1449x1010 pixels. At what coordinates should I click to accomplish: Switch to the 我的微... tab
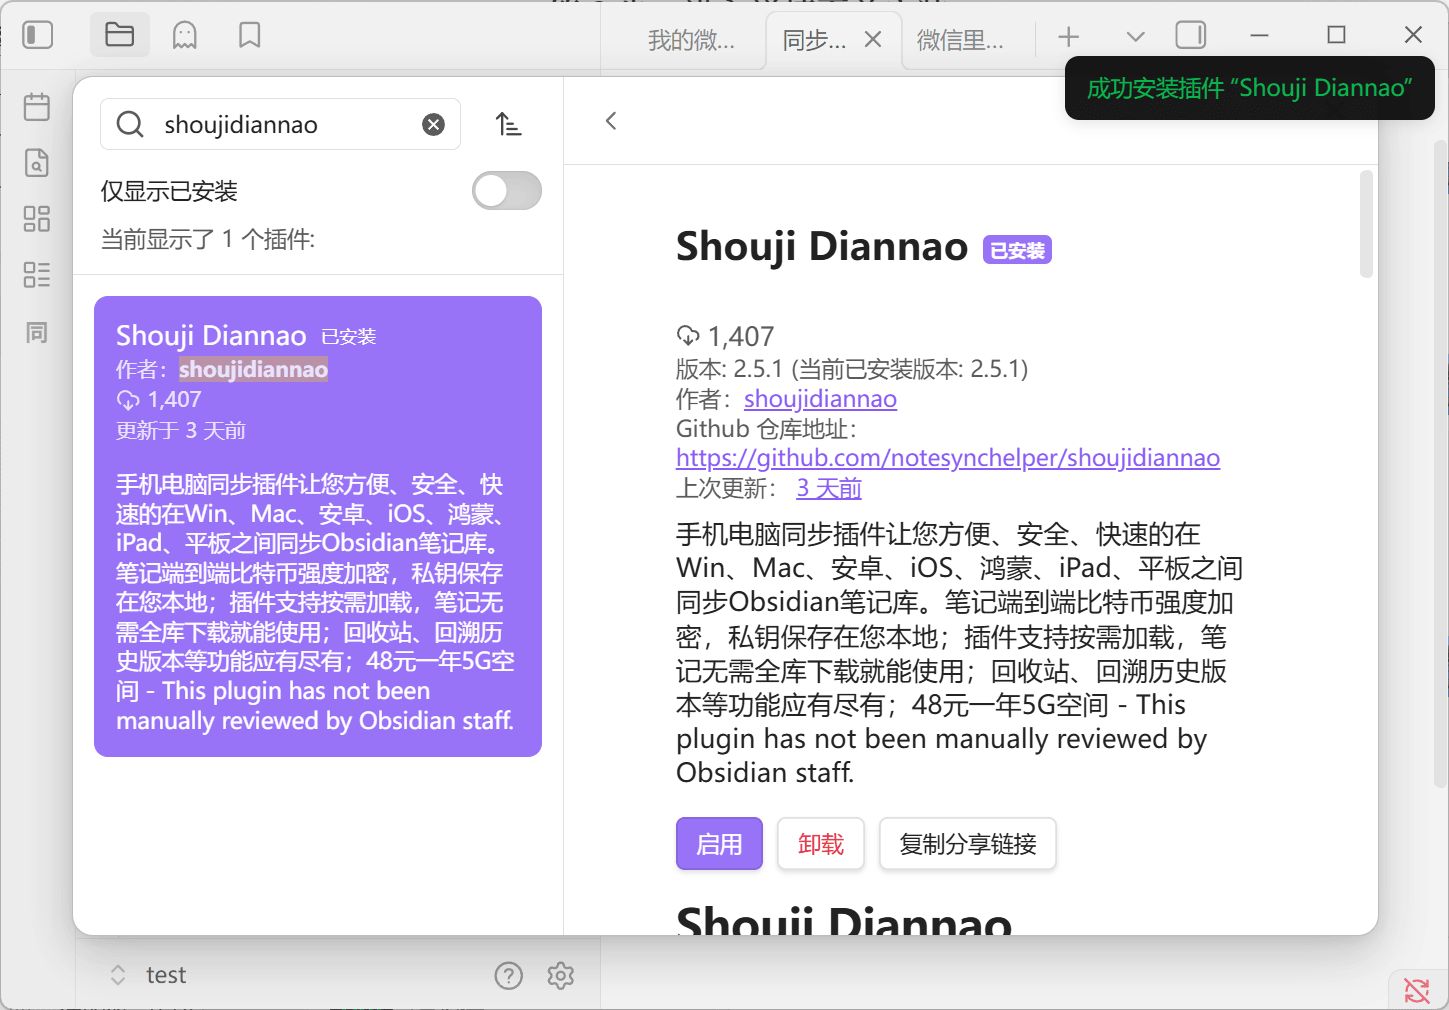coord(691,40)
